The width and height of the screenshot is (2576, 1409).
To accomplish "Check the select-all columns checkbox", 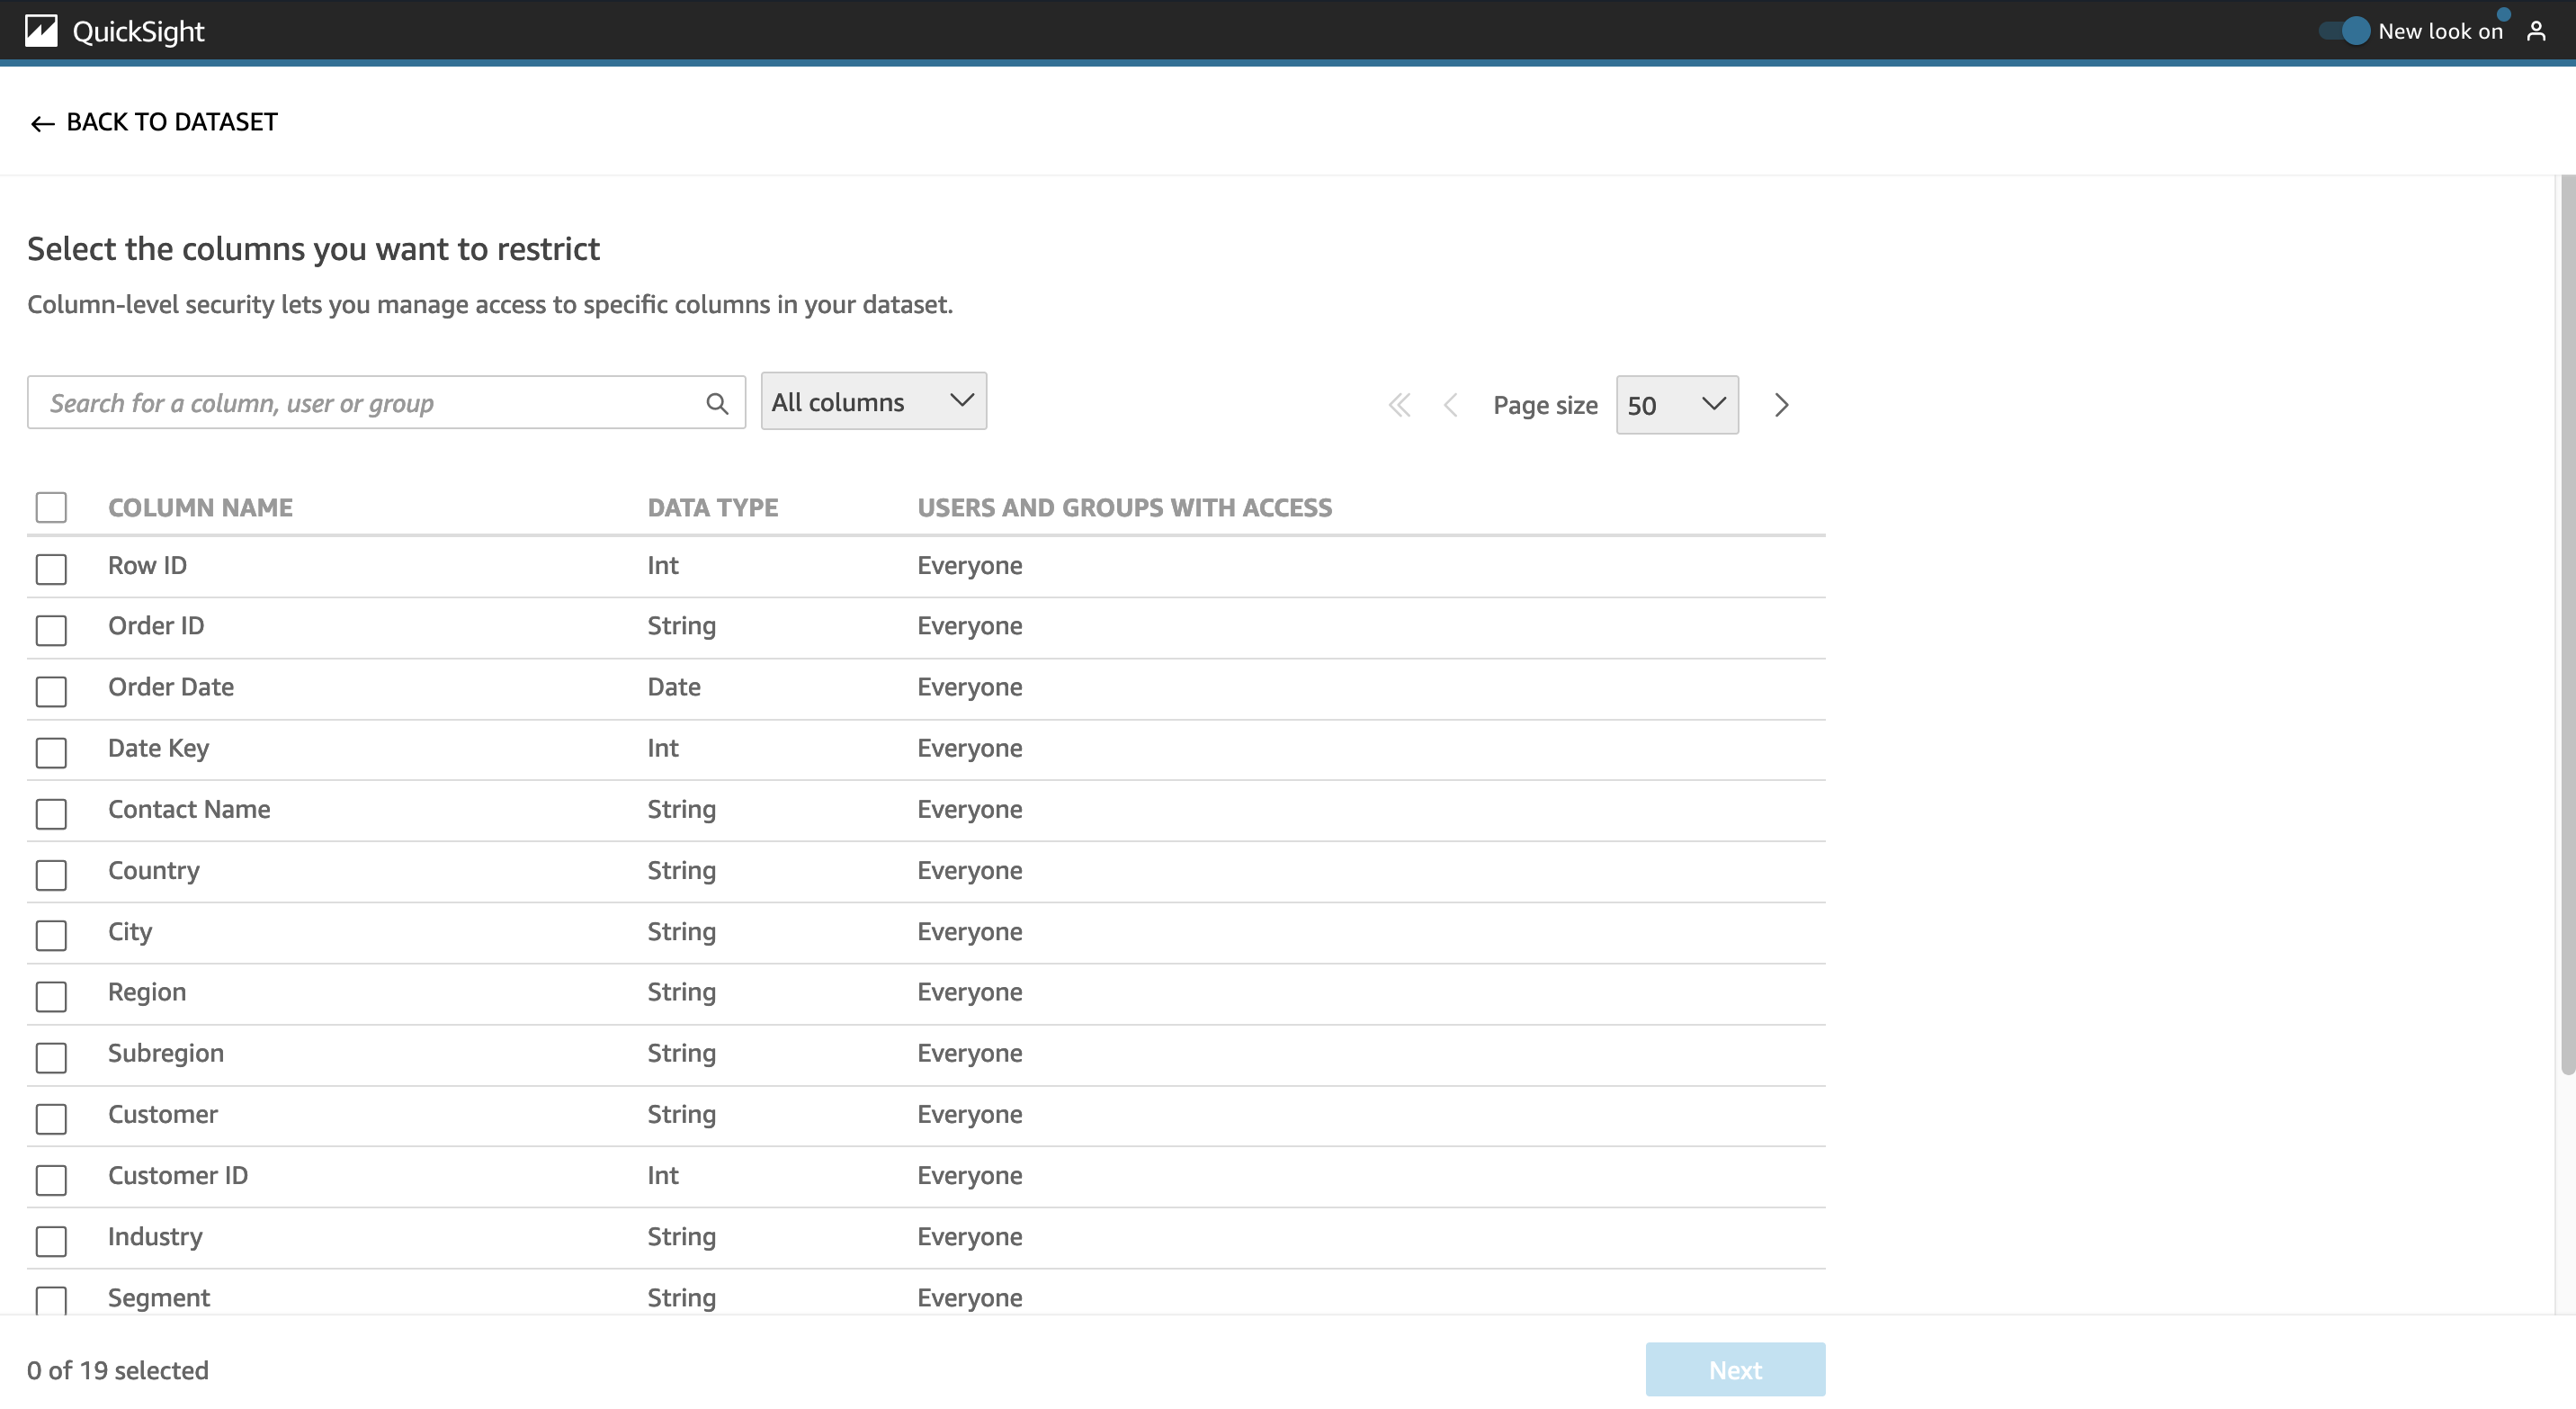I will [51, 507].
